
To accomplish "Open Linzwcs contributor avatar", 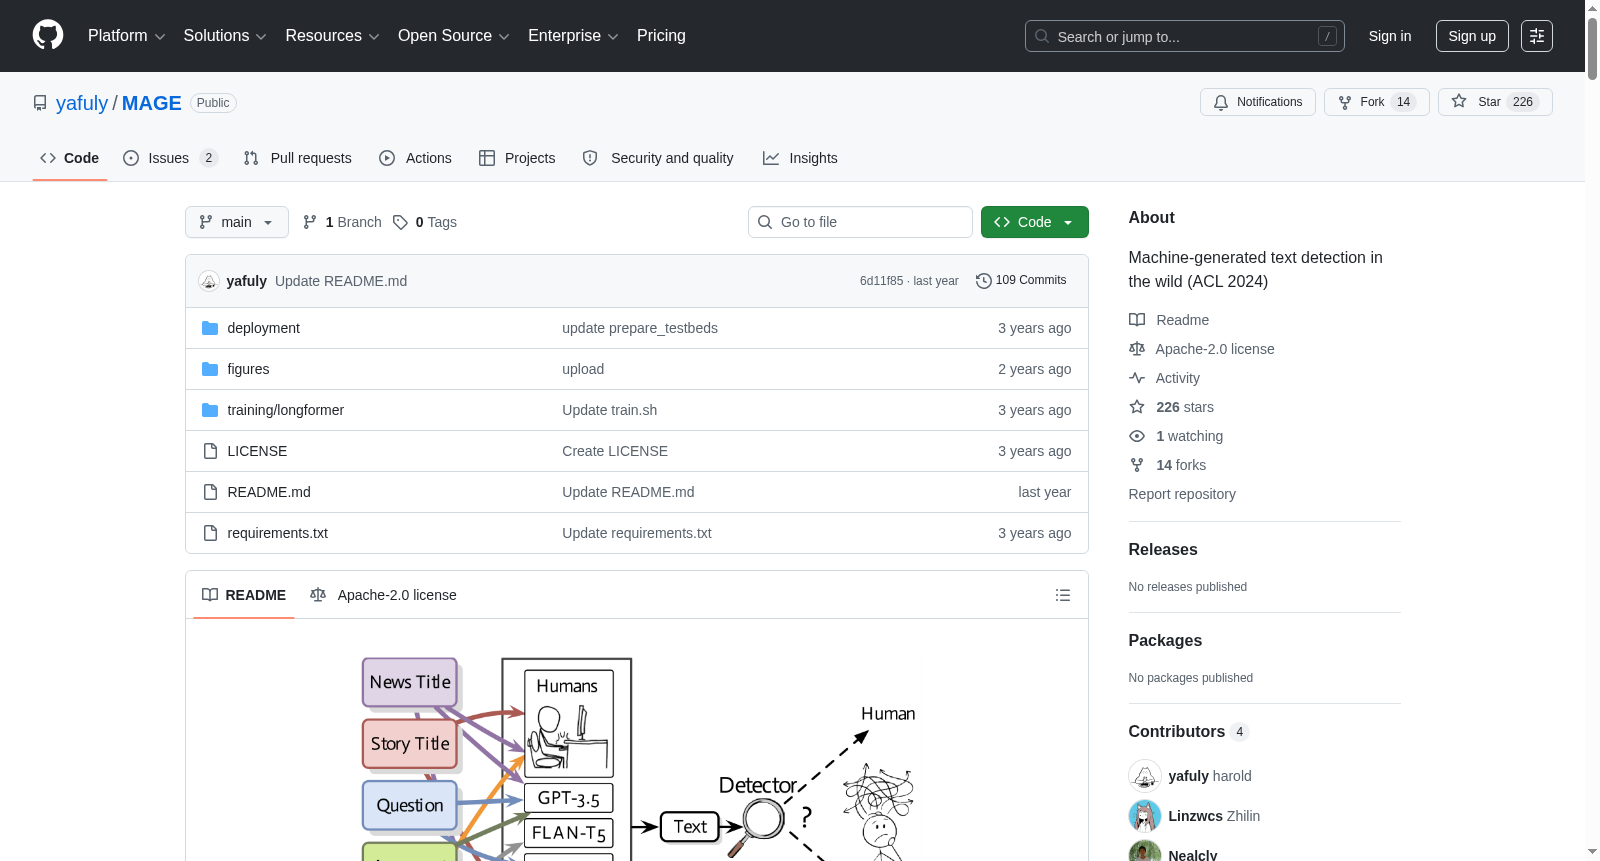I will [1145, 816].
